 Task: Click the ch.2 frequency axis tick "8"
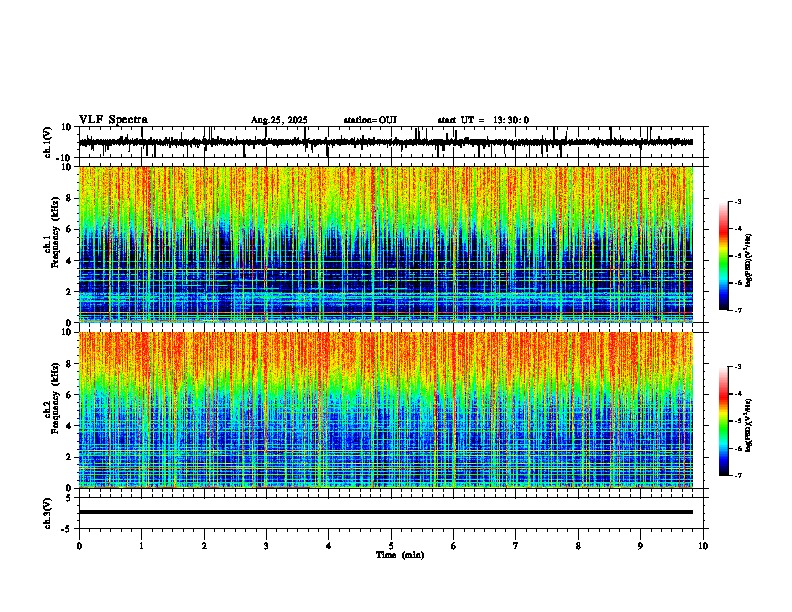pyautogui.click(x=70, y=364)
